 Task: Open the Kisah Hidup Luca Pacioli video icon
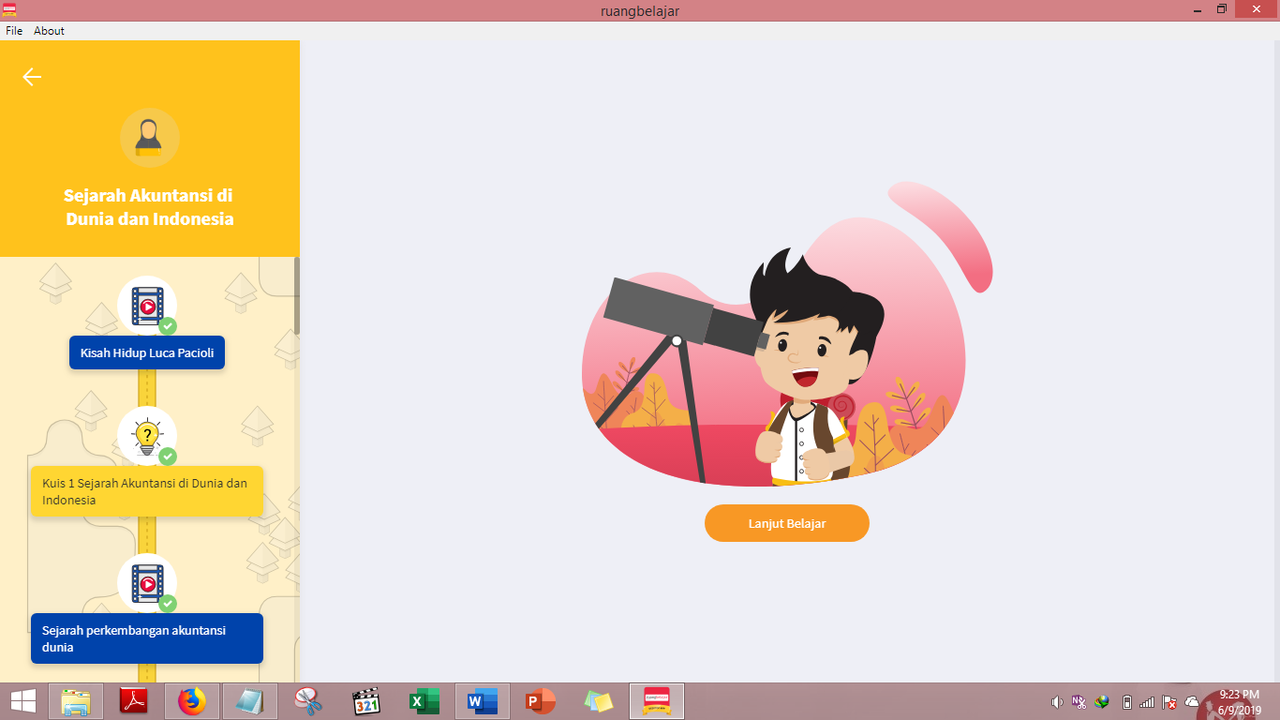147,306
